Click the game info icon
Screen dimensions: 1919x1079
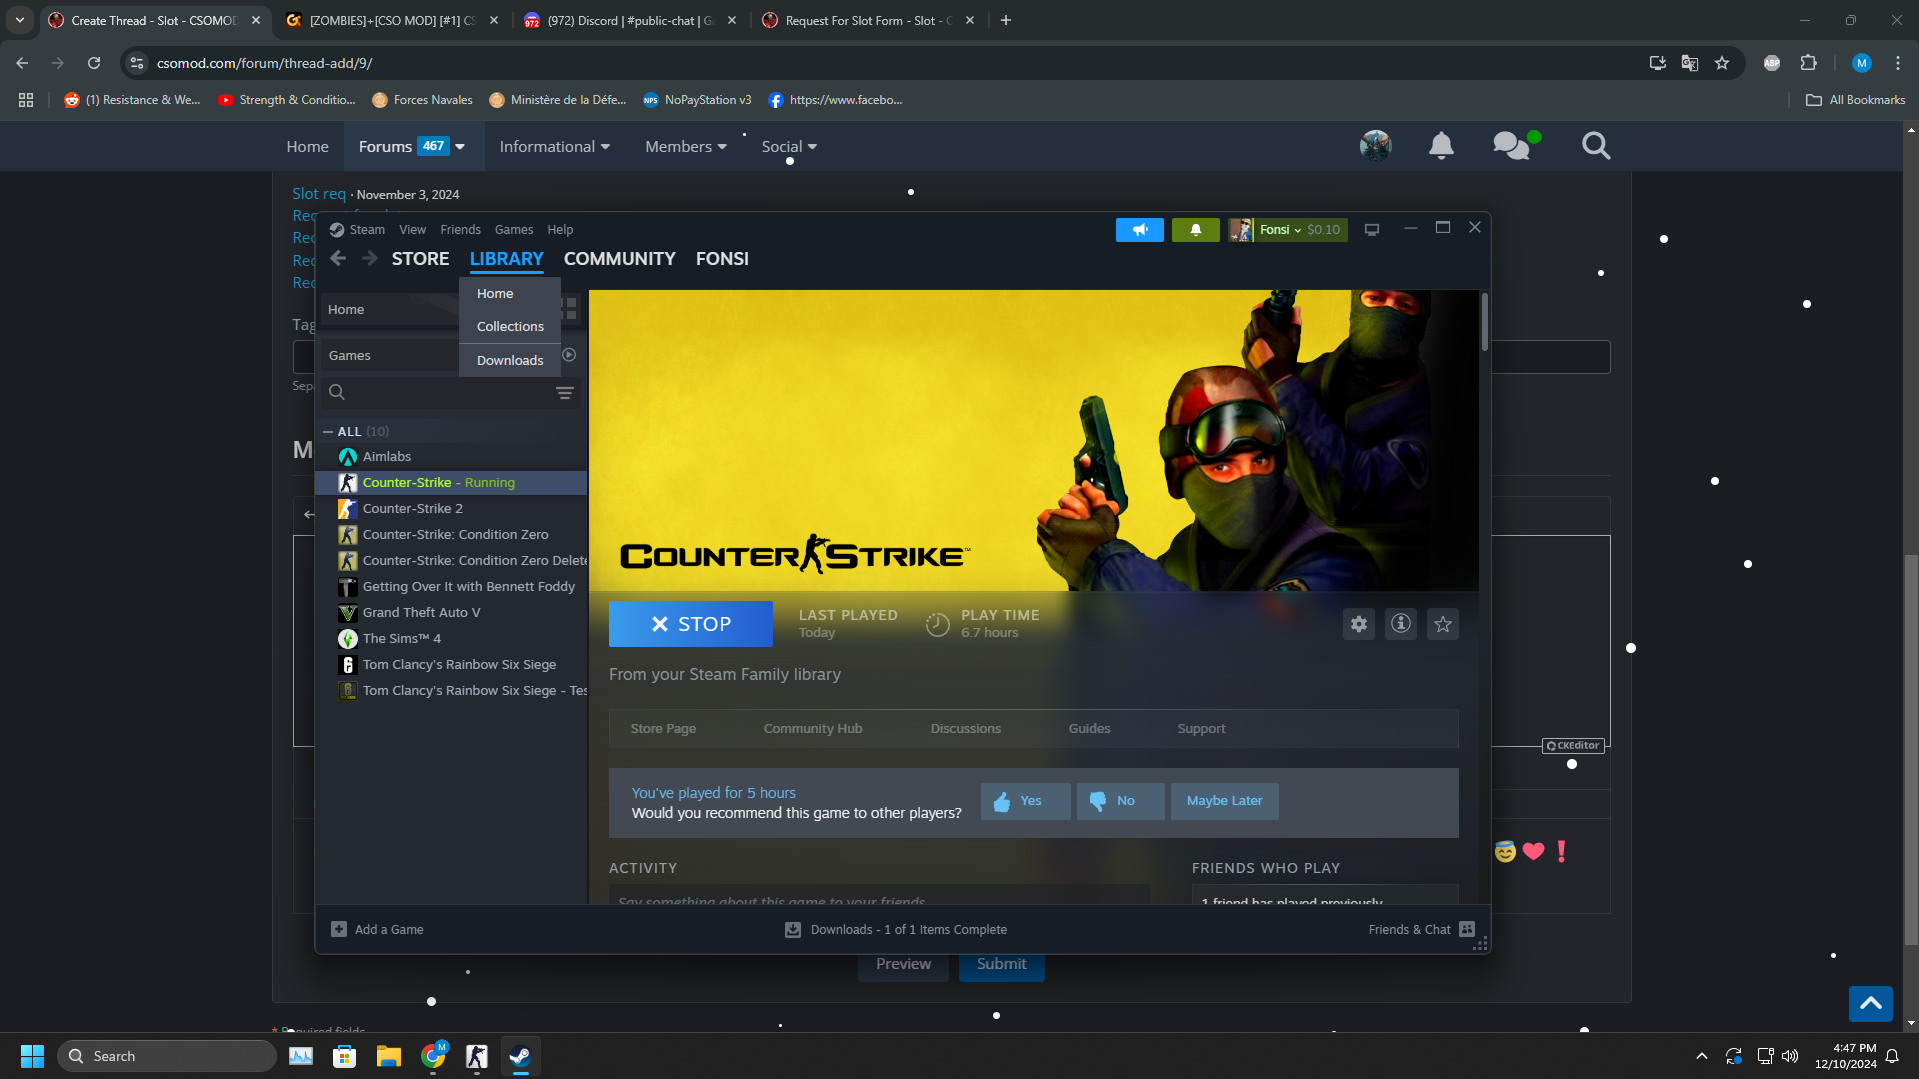(x=1400, y=624)
